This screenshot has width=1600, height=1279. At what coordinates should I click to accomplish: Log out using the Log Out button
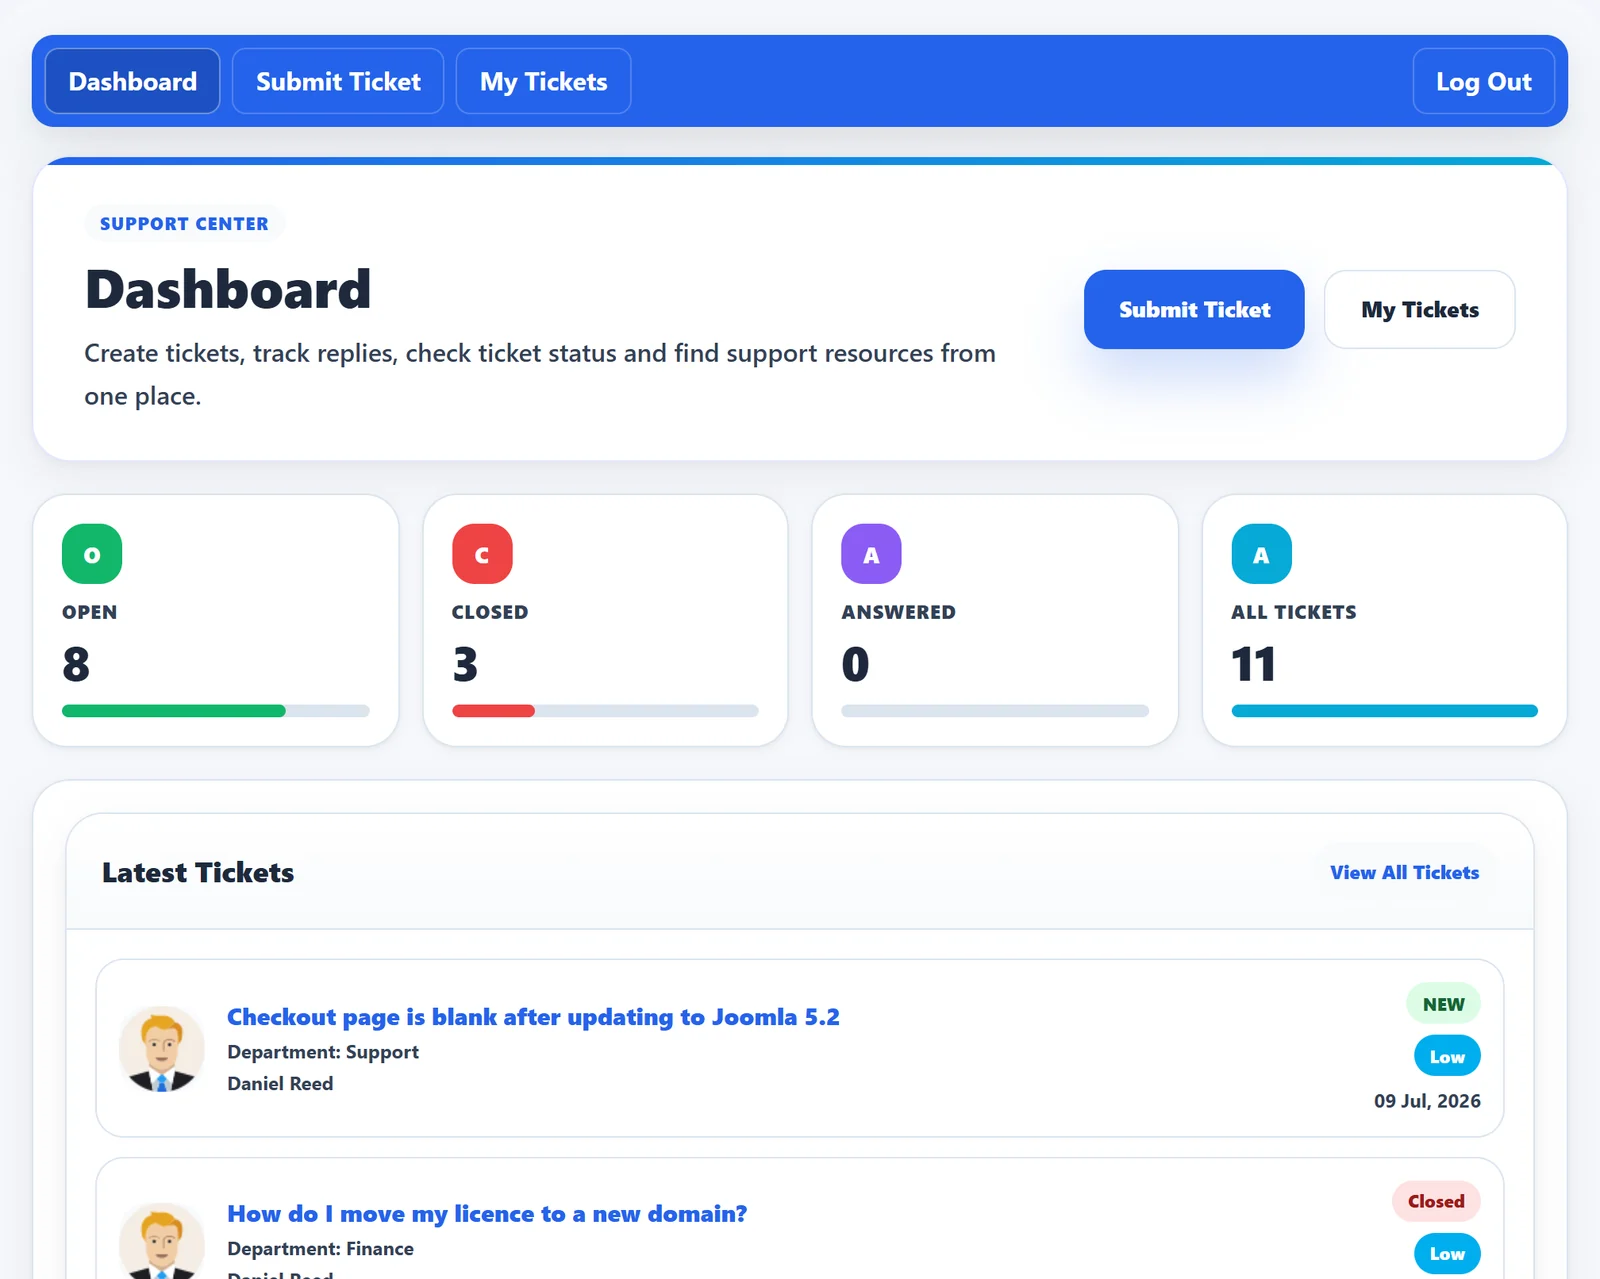coord(1484,81)
